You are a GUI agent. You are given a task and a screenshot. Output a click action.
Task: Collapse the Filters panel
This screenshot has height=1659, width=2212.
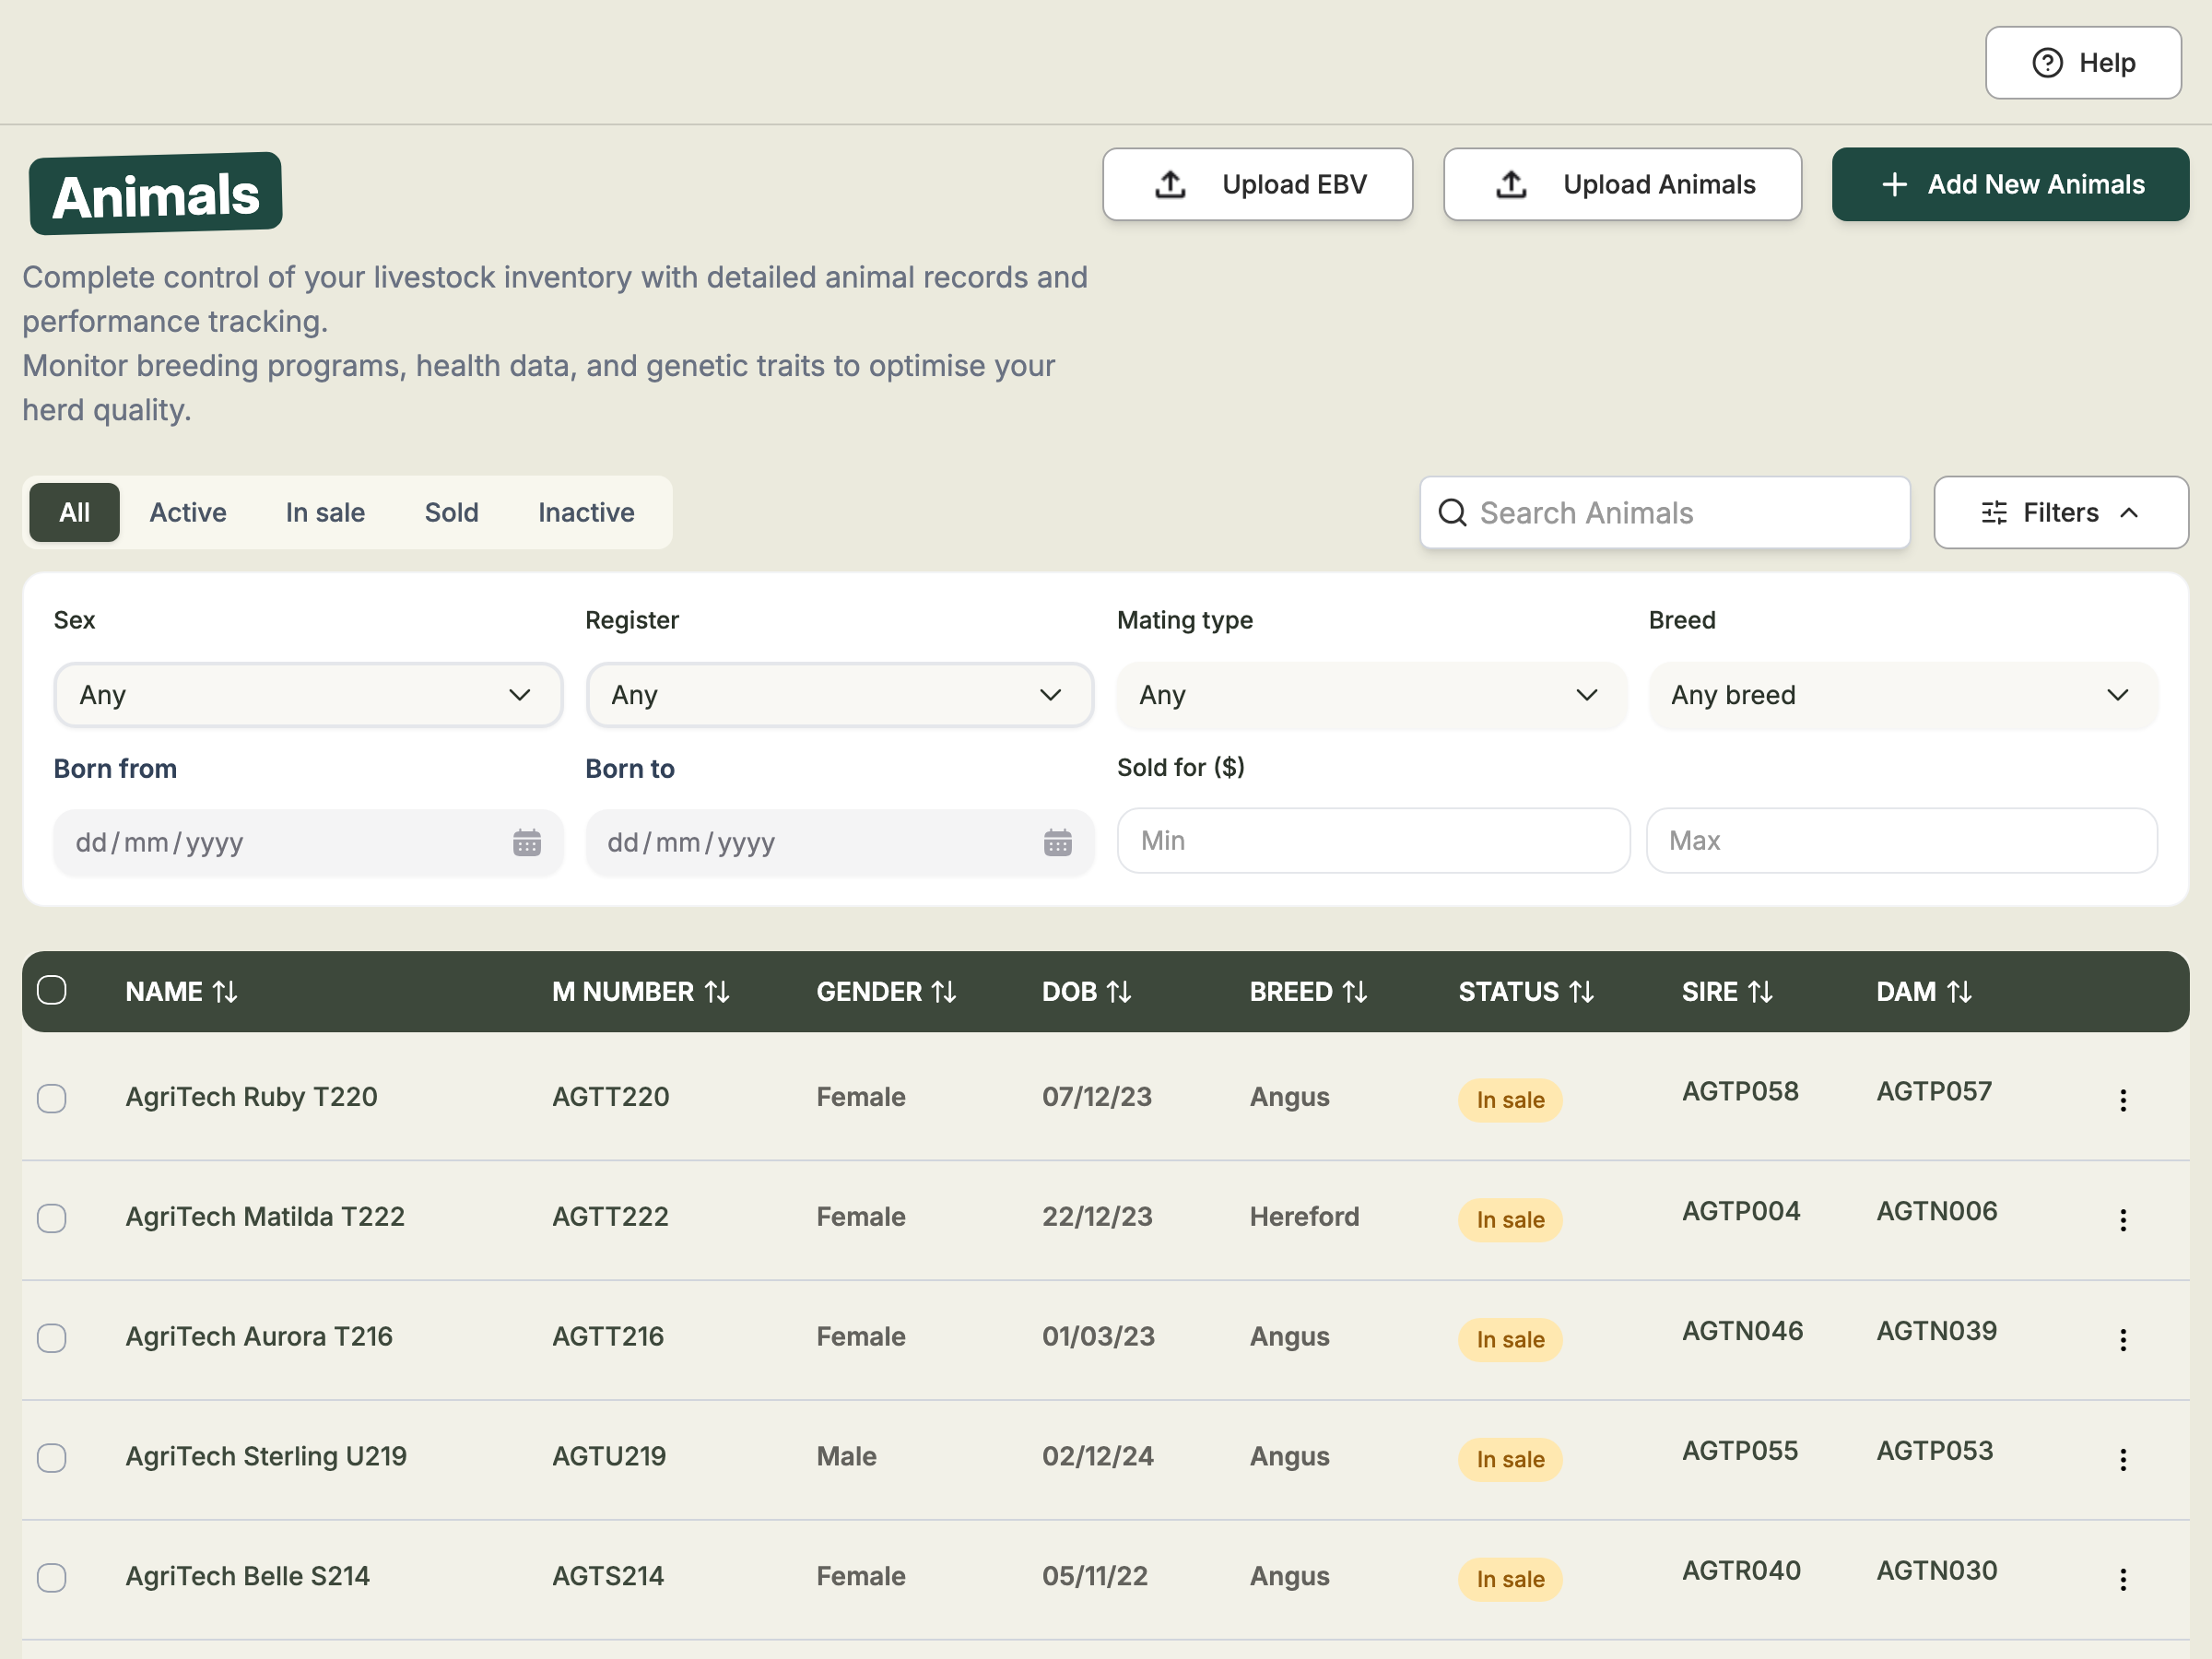click(2060, 513)
